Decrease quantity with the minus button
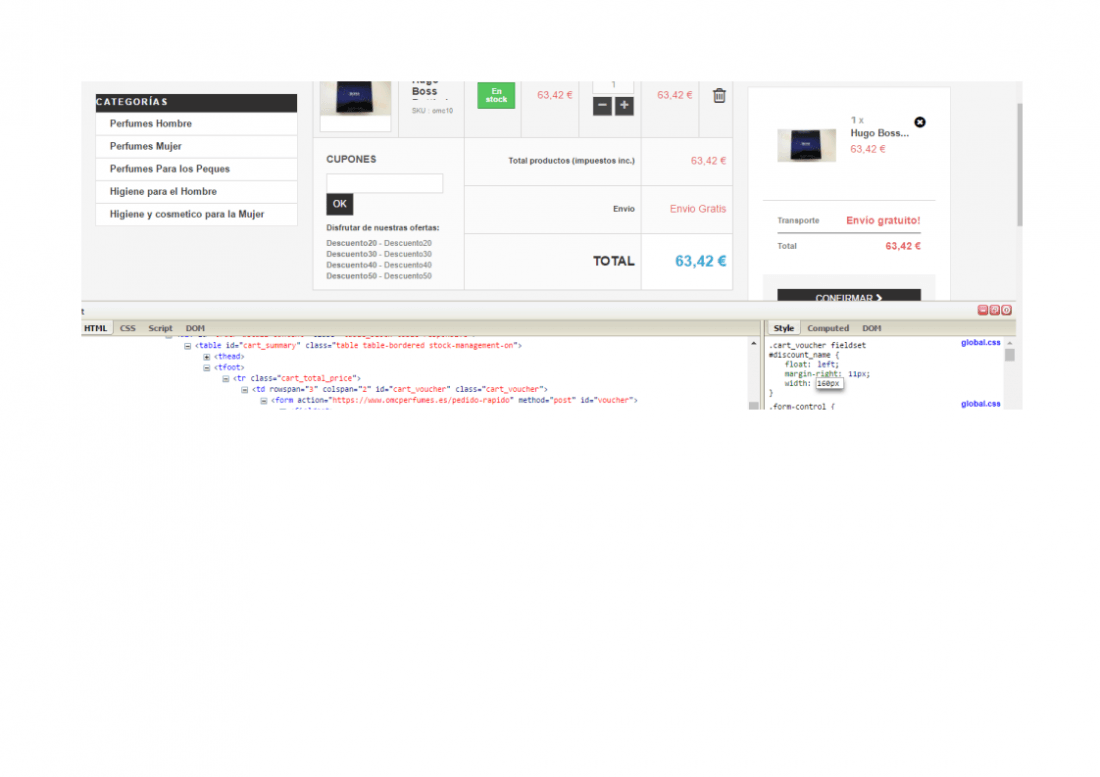The height and width of the screenshot is (777, 1100). (x=602, y=106)
